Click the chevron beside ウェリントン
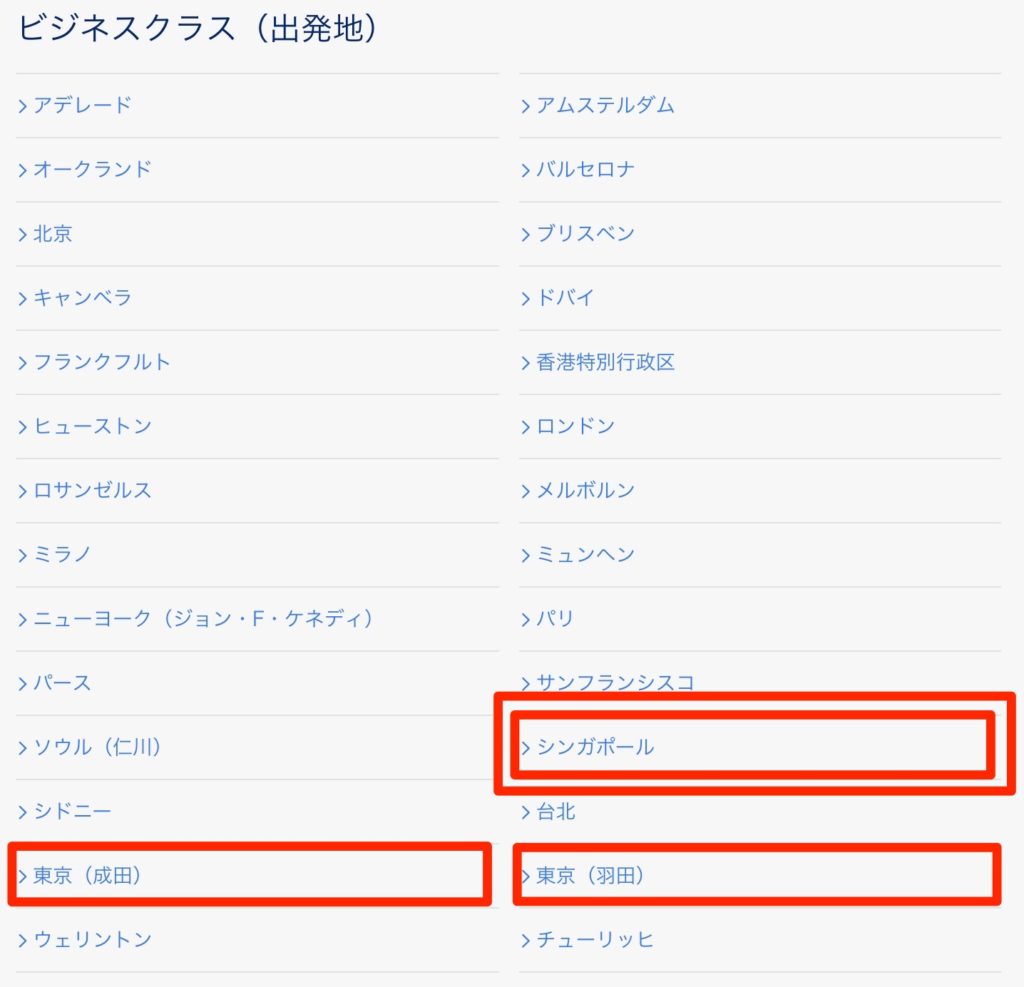 22,940
